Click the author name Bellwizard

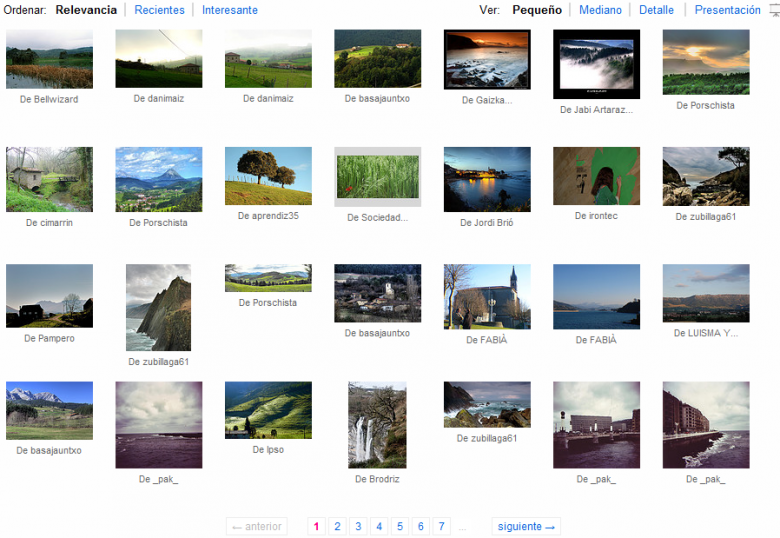(x=55, y=99)
